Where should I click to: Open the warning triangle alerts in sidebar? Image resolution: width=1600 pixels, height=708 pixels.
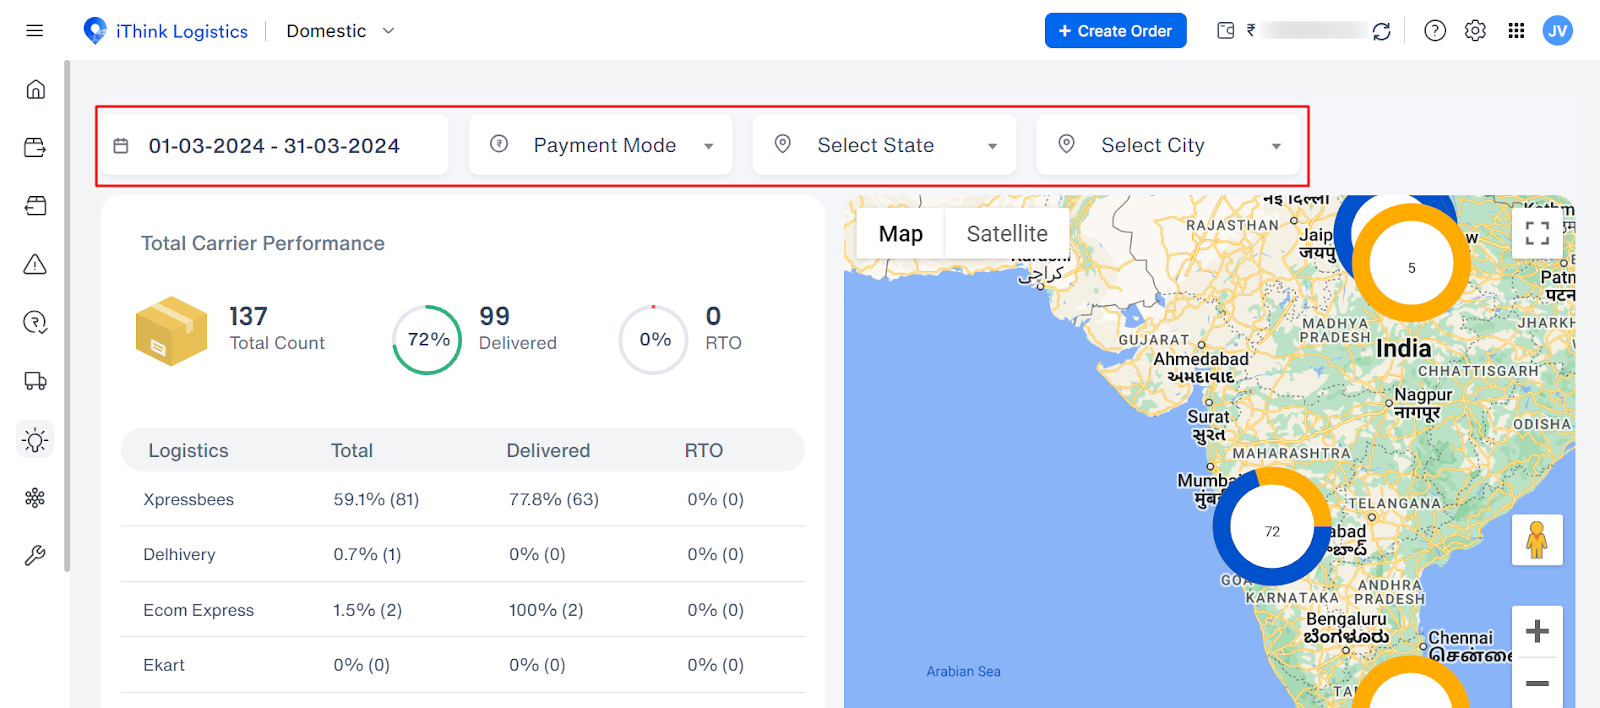tap(35, 264)
